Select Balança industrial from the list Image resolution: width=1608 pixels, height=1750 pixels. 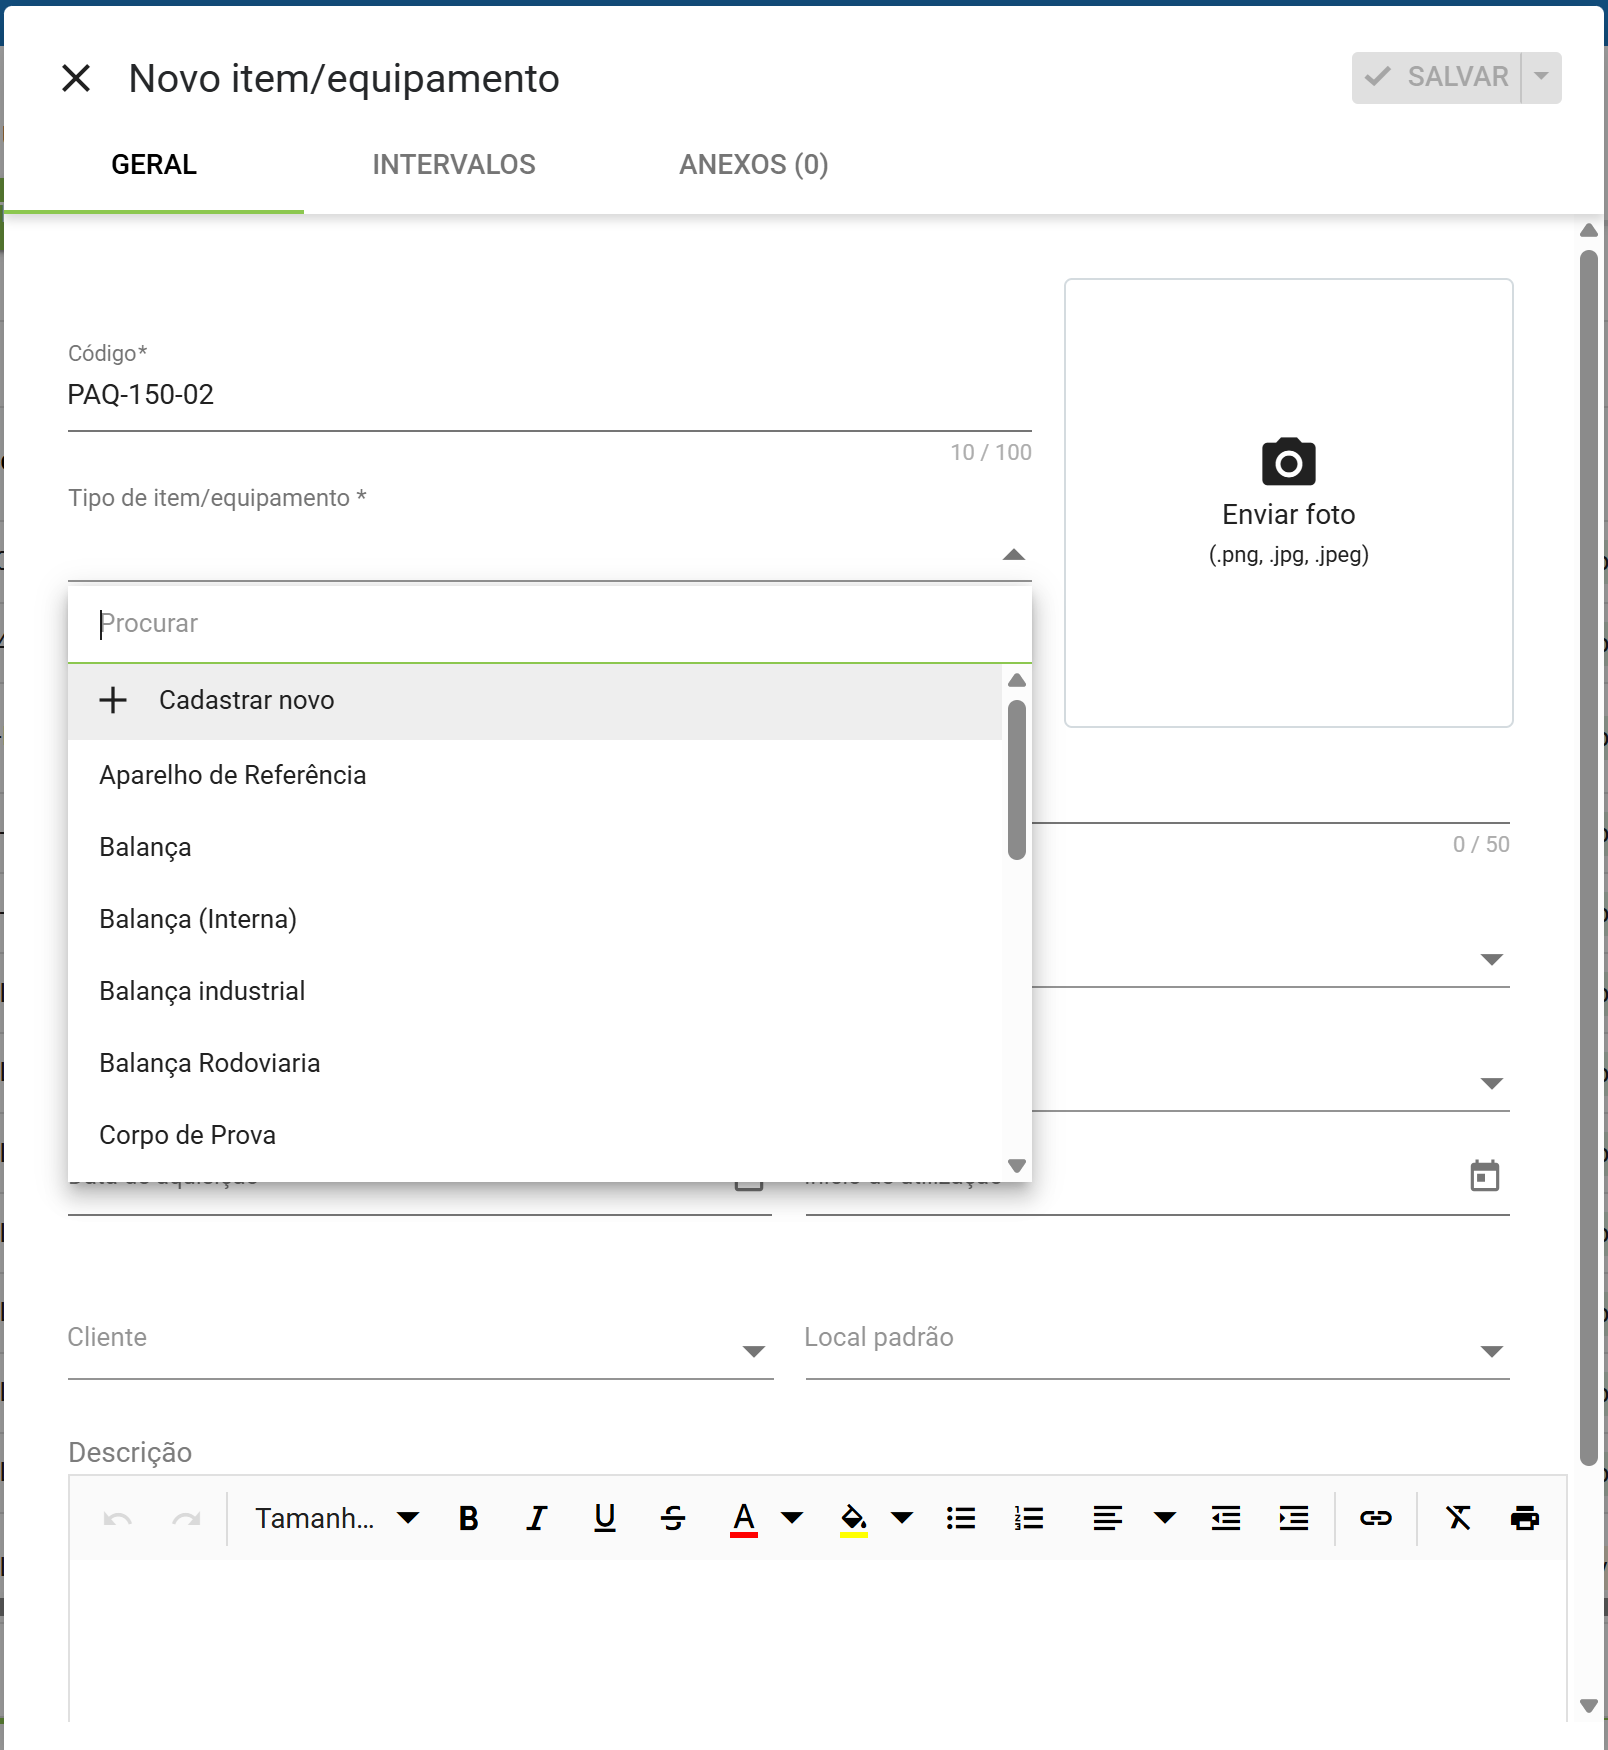[535, 991]
